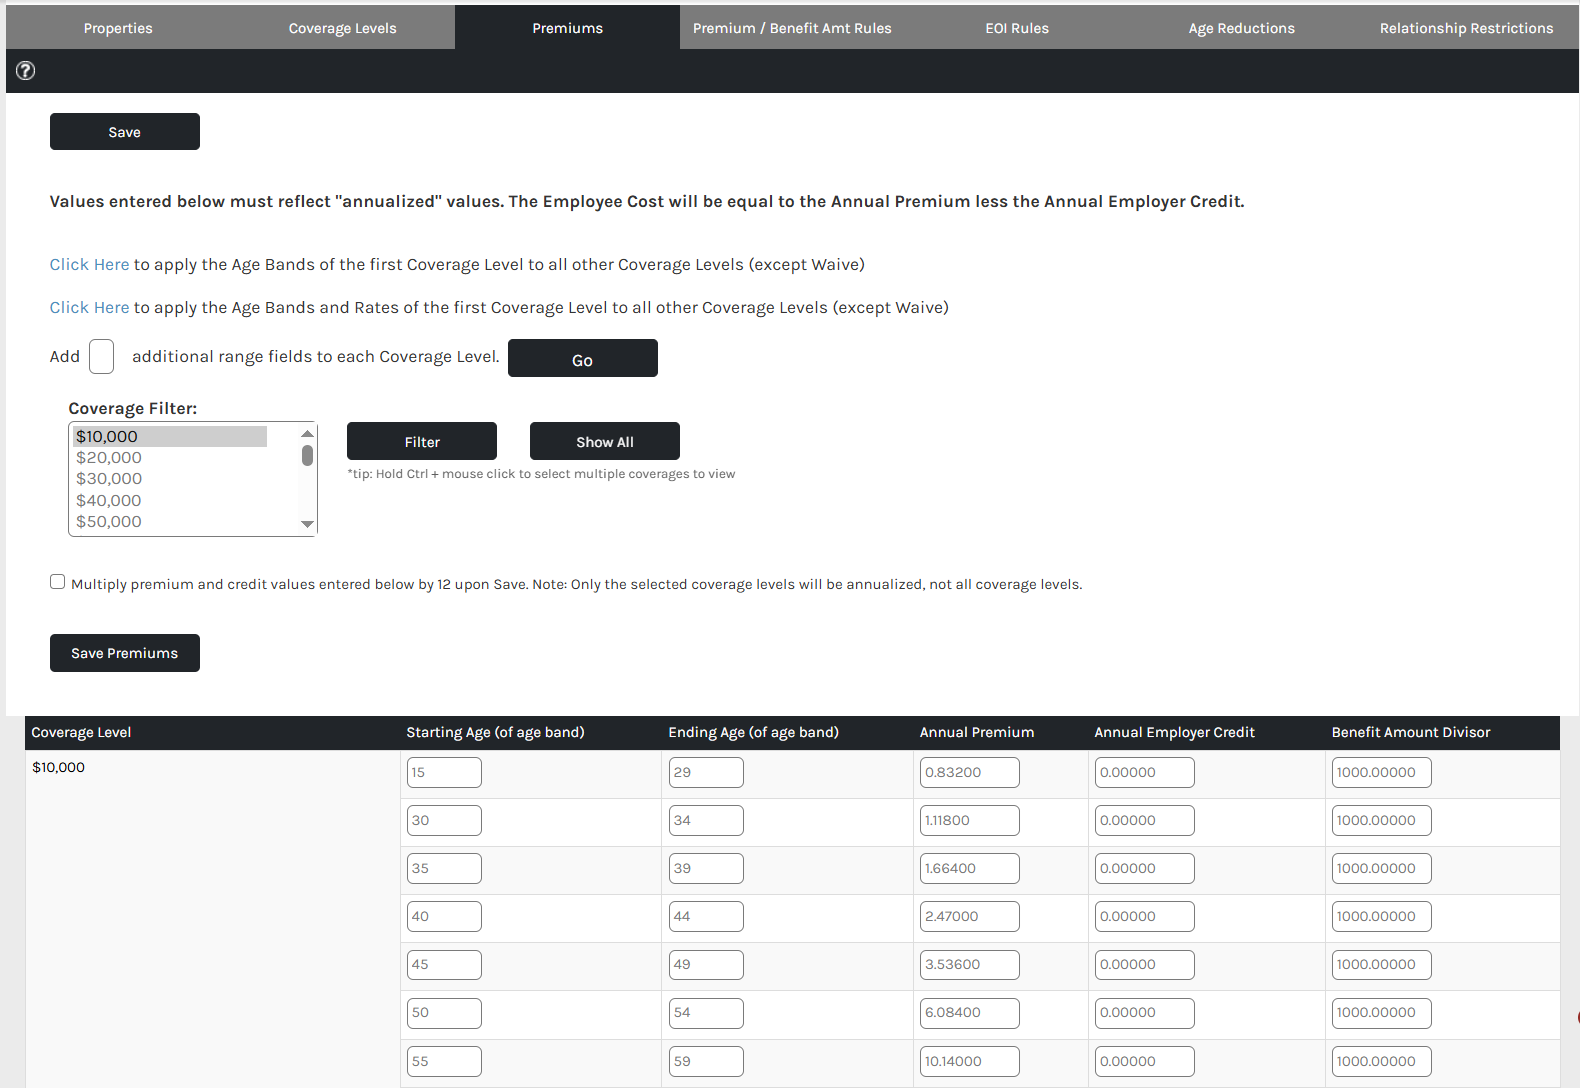
Task: Open the Premium / Benefit Amt Rules tab
Action: [792, 27]
